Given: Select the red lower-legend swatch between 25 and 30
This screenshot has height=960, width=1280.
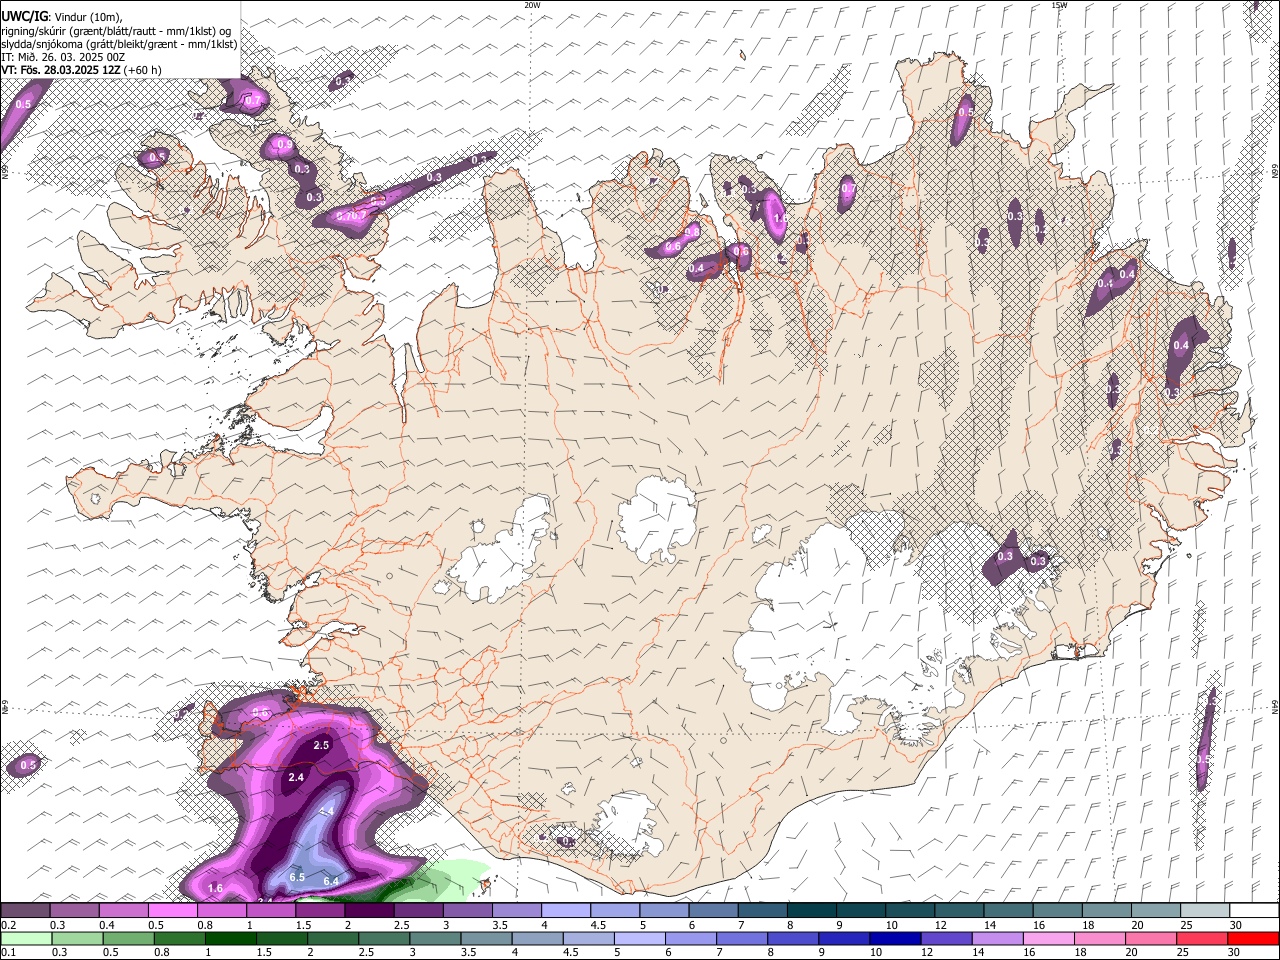Looking at the screenshot, I should click(x=1204, y=938).
